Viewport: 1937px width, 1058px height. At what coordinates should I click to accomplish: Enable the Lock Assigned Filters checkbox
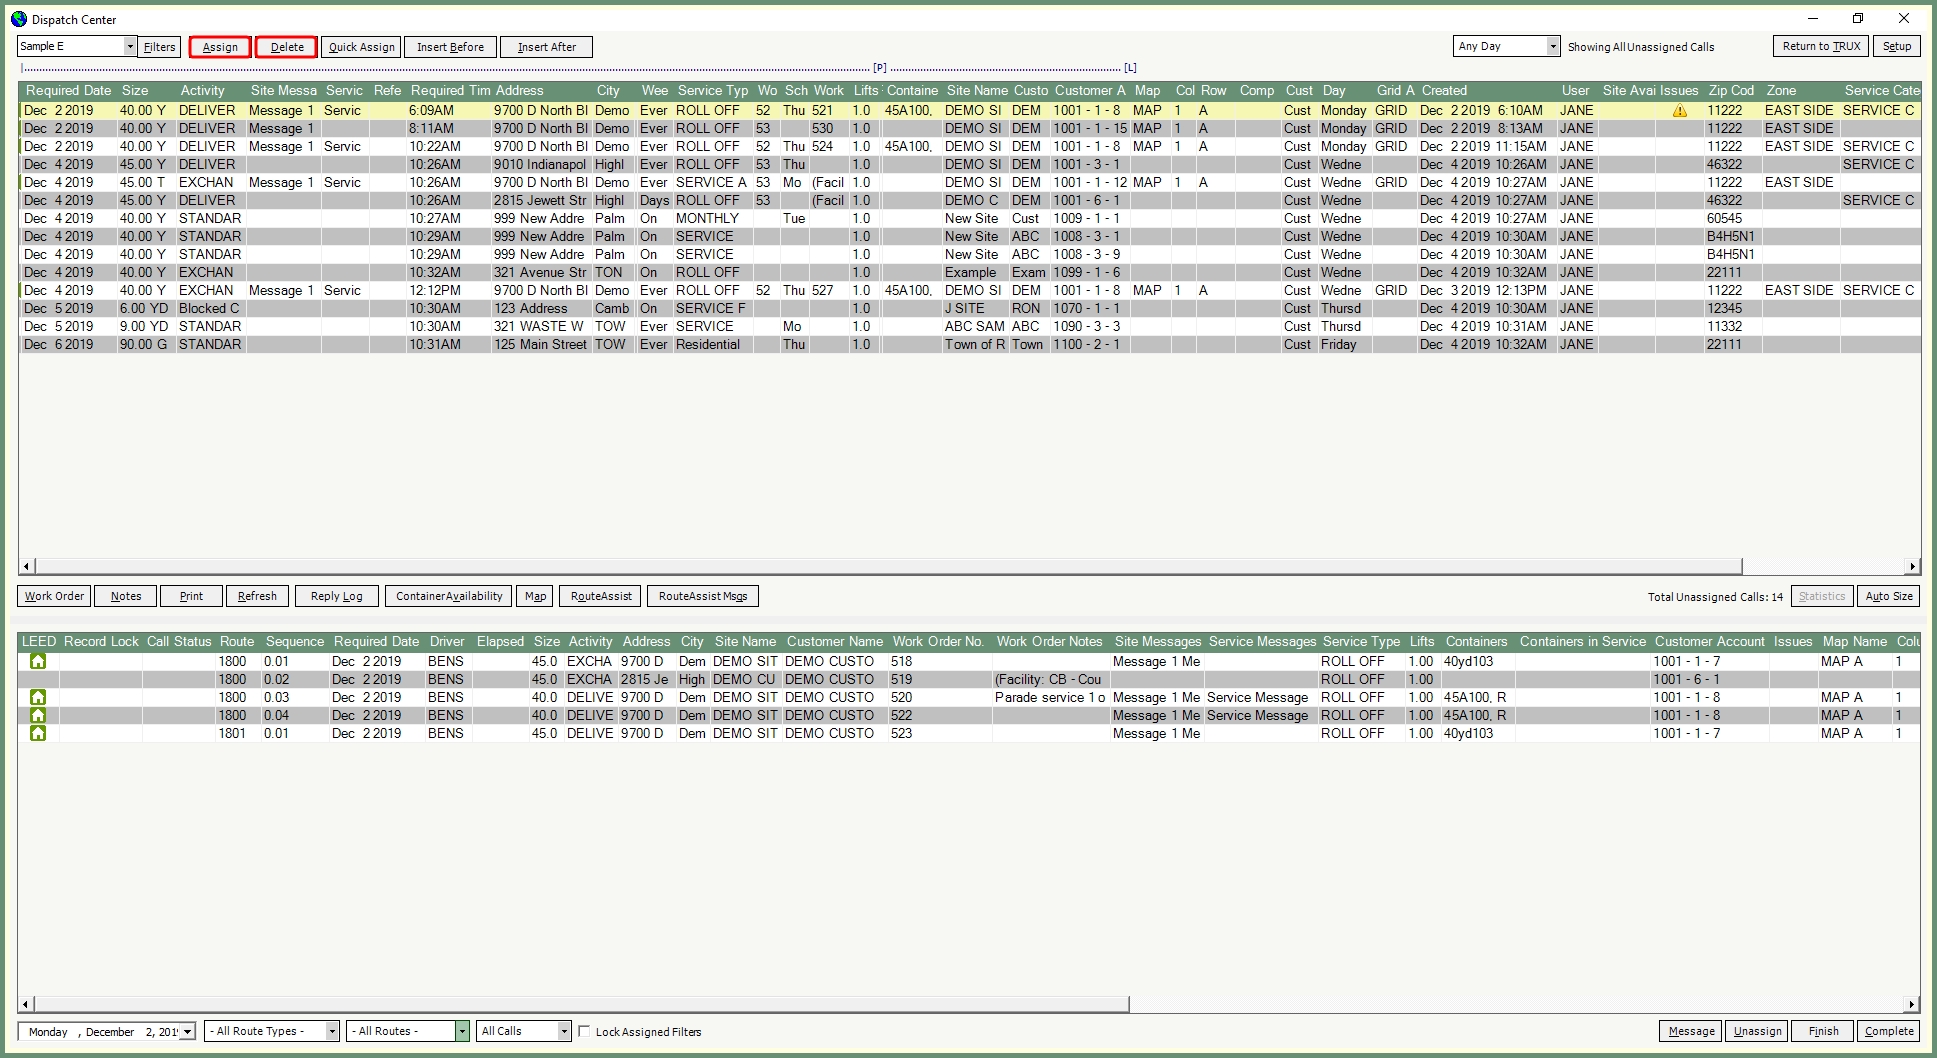point(585,1031)
